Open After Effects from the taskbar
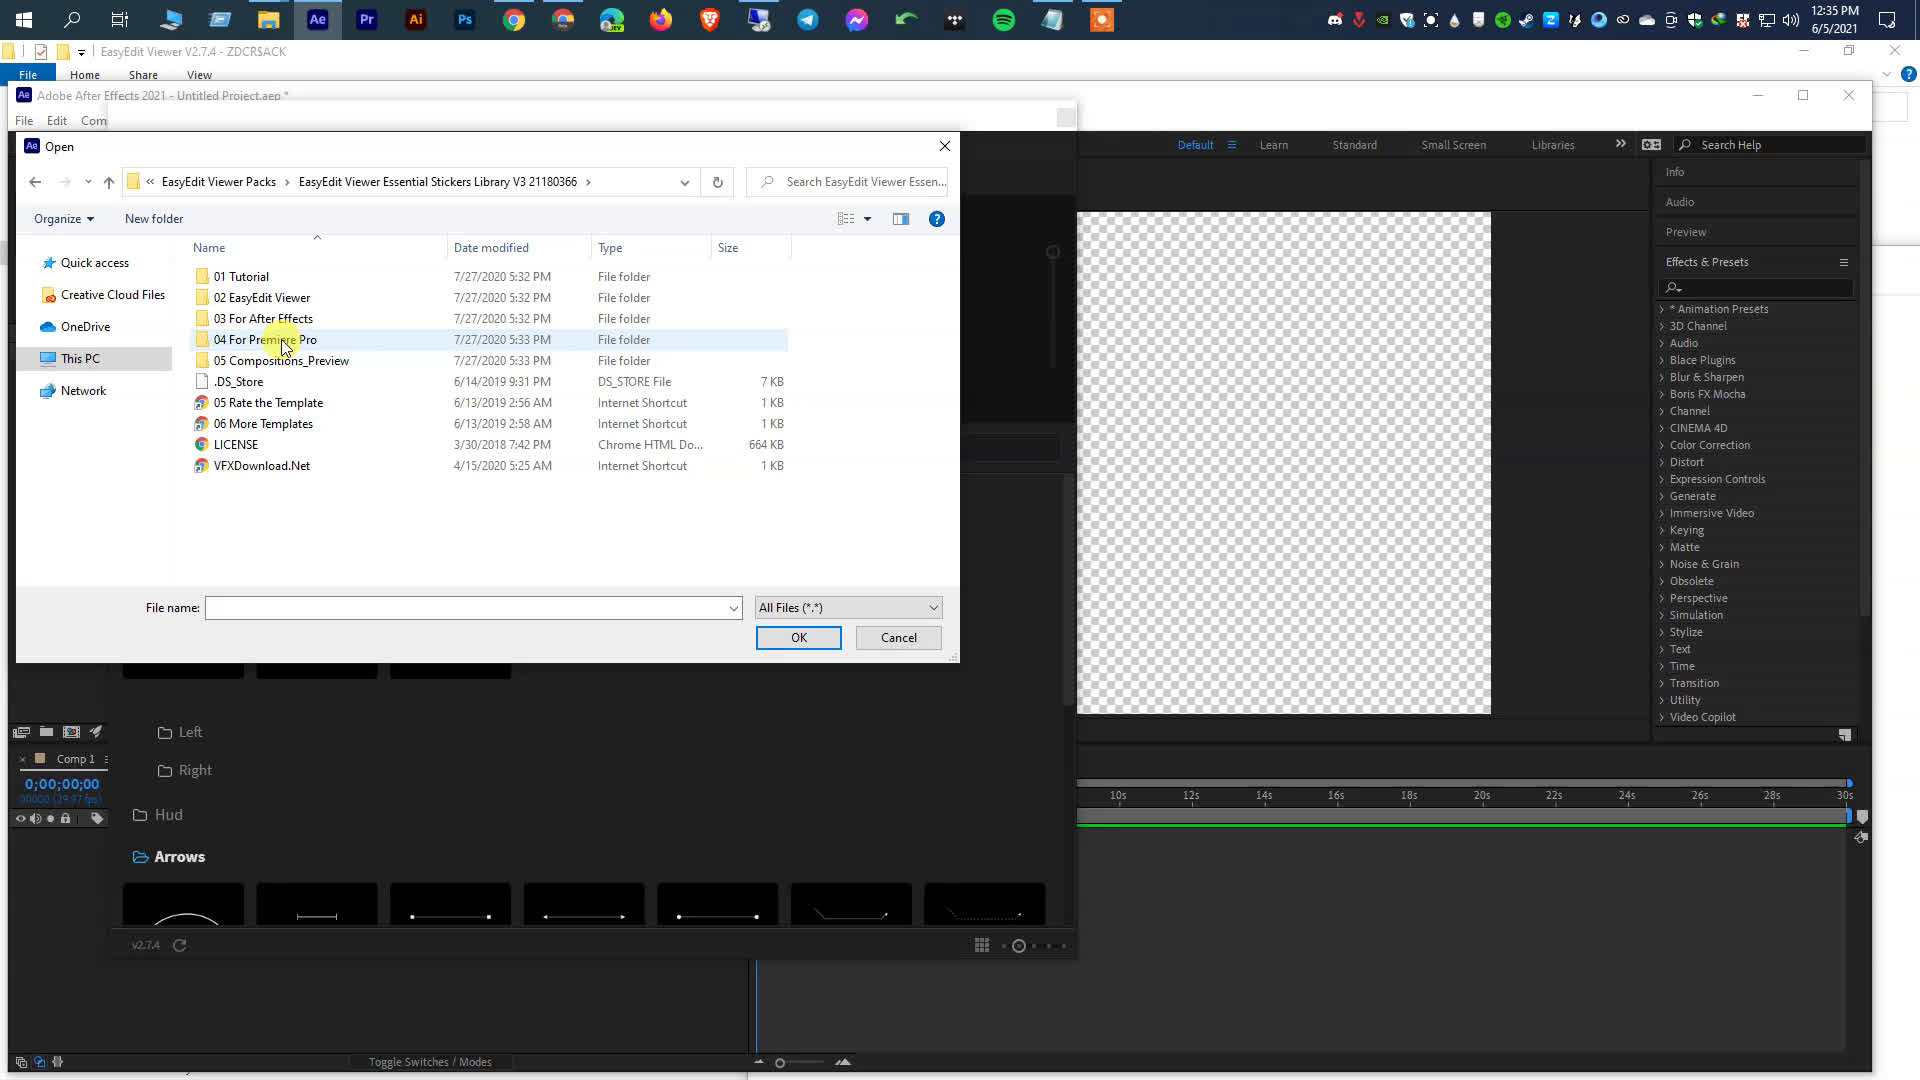The height and width of the screenshot is (1080, 1920). tap(317, 20)
